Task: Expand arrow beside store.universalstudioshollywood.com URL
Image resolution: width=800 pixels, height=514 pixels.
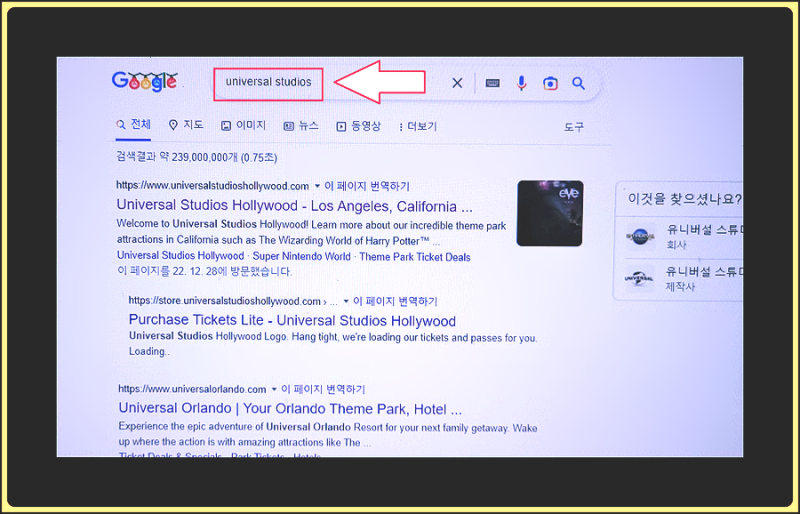Action: pyautogui.click(x=346, y=301)
